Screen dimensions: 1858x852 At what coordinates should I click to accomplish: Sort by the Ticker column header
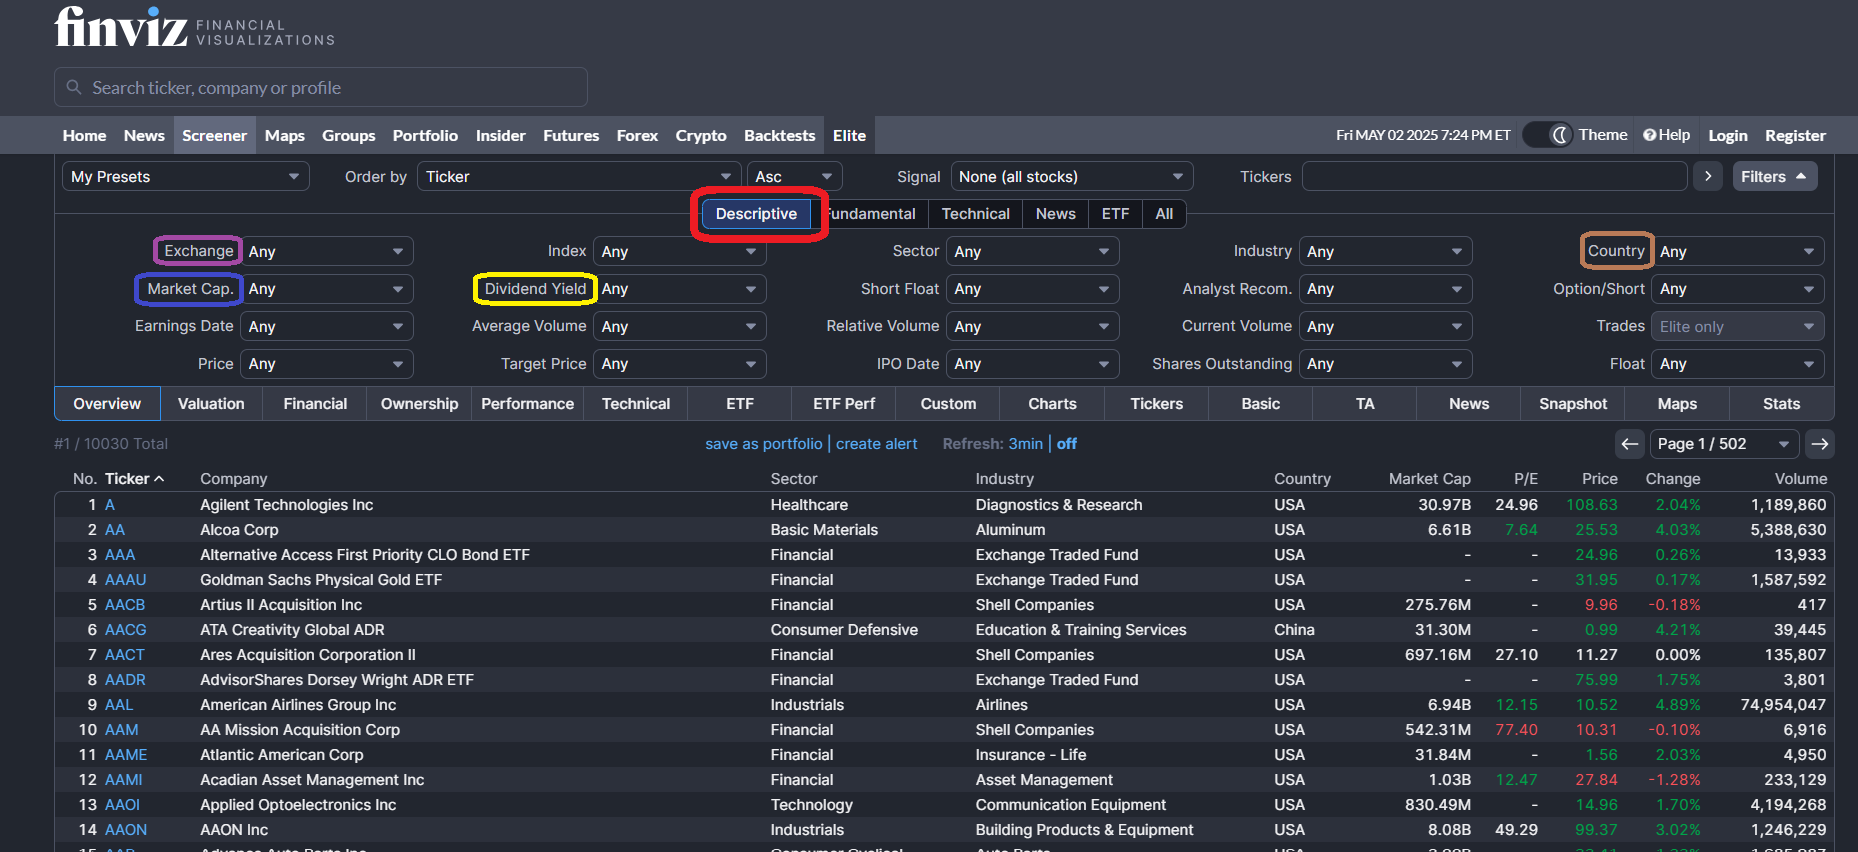click(x=134, y=479)
